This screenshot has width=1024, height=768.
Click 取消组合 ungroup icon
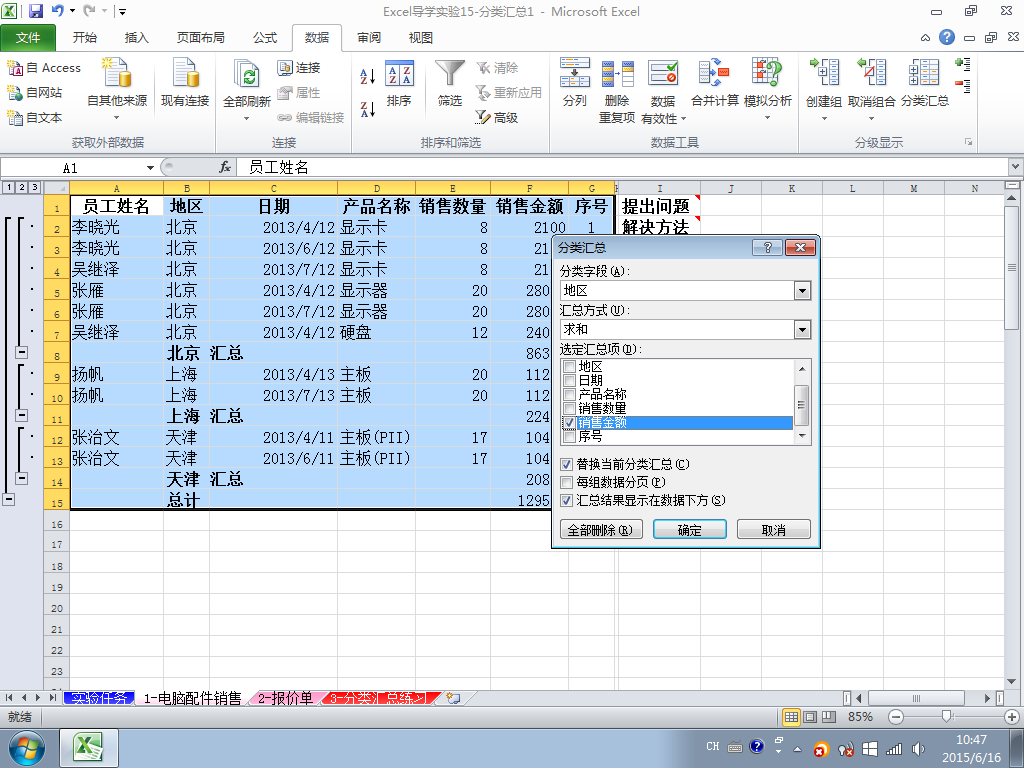click(872, 72)
